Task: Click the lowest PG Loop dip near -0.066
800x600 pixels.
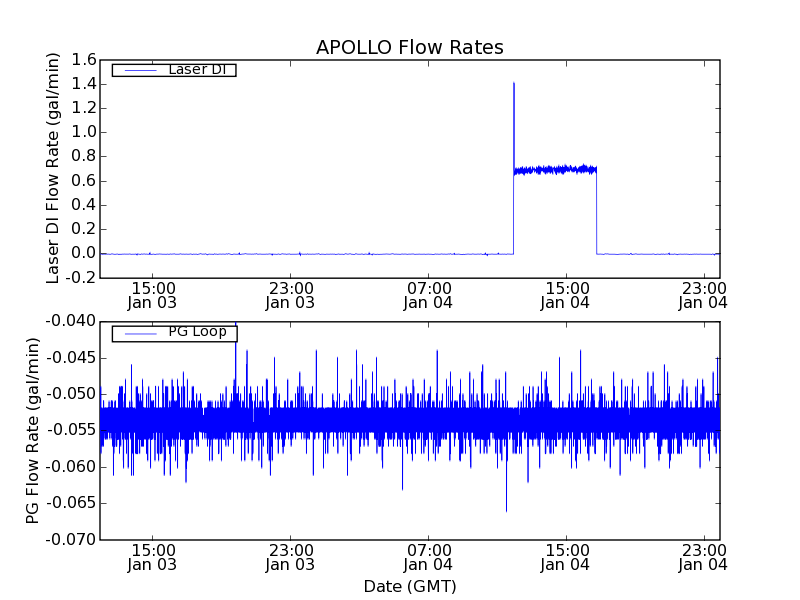Action: (506, 510)
